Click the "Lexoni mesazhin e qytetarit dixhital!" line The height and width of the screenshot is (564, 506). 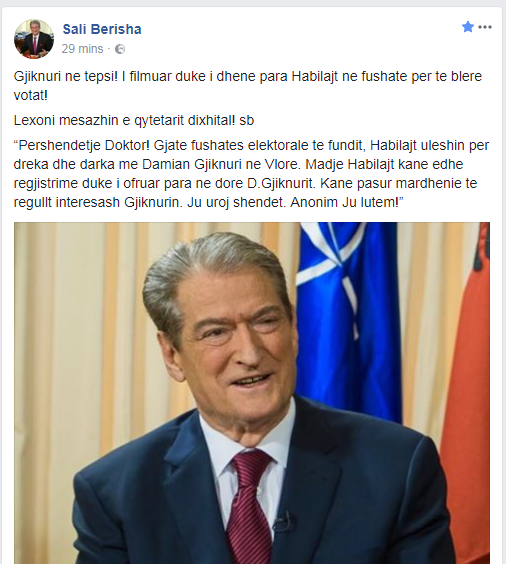pyautogui.click(x=124, y=120)
